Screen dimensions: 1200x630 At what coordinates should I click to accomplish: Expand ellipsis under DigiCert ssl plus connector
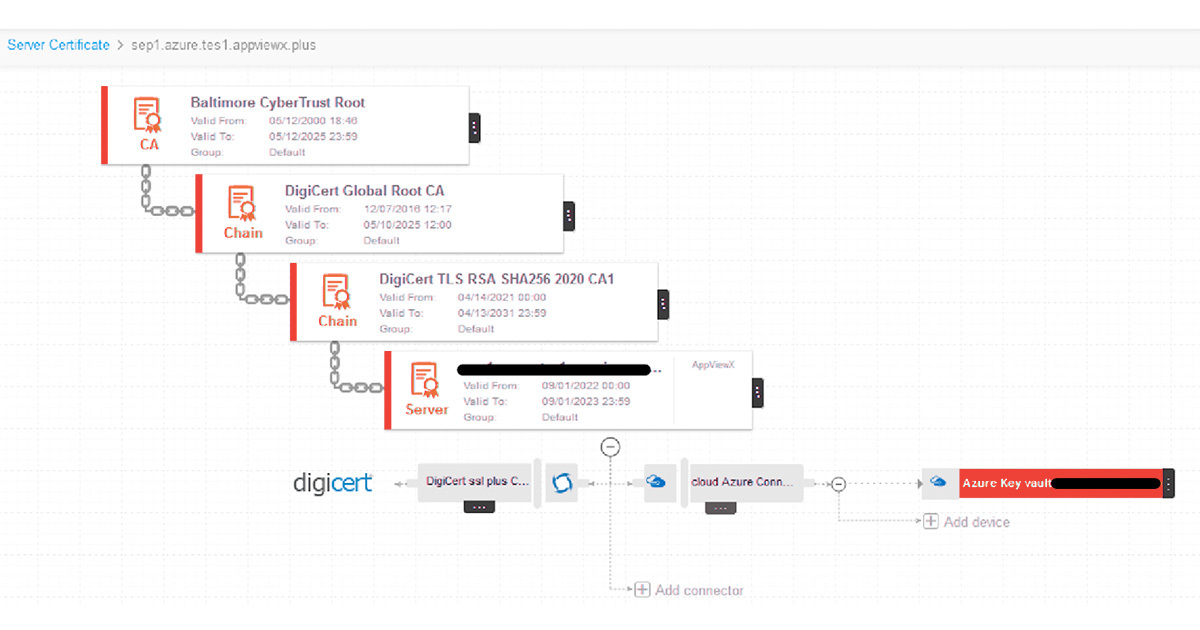(479, 507)
